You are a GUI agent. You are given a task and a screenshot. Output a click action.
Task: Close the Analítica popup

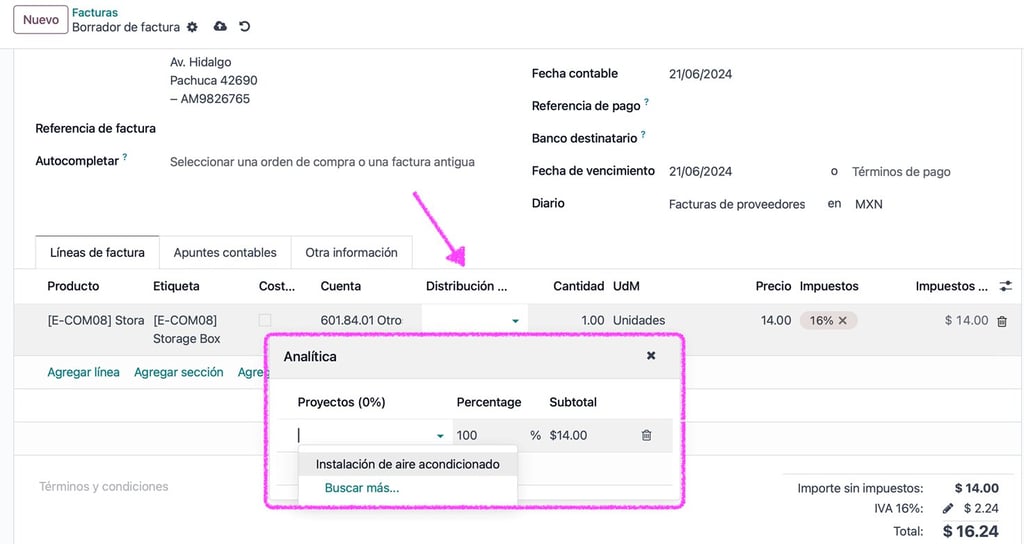[650, 356]
